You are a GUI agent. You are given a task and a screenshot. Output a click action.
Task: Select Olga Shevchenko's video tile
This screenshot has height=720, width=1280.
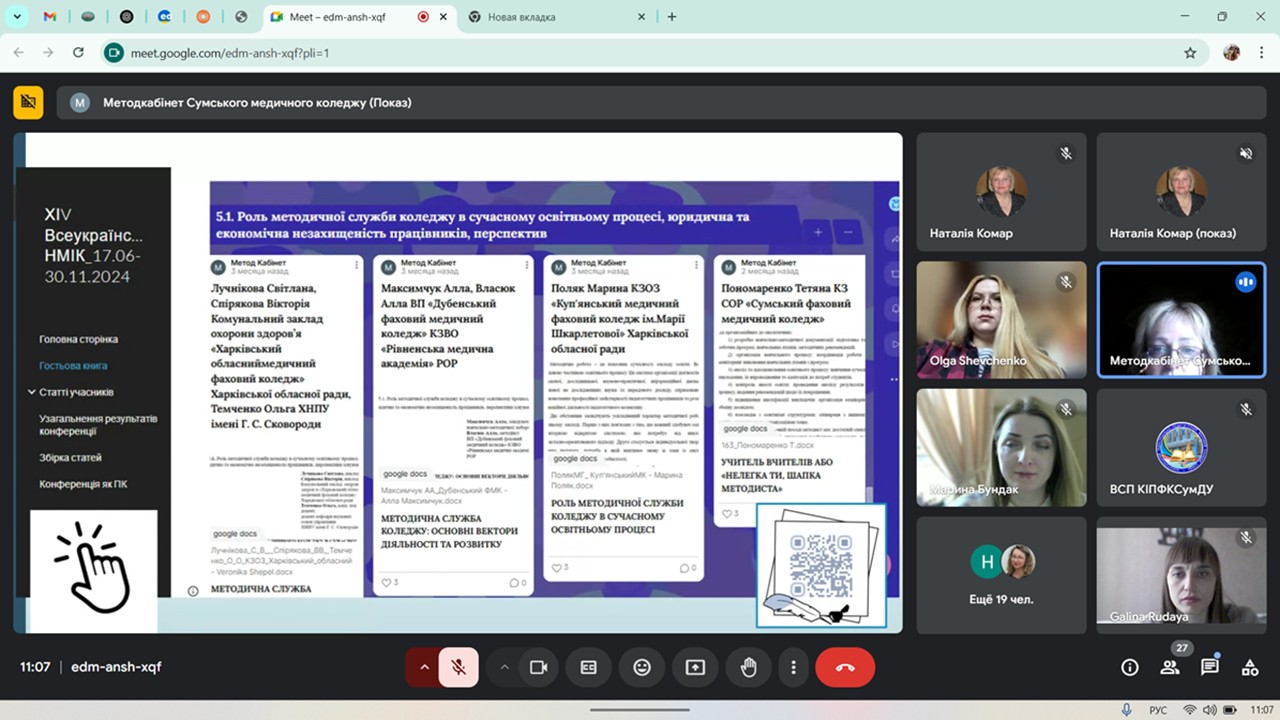pyautogui.click(x=1001, y=319)
